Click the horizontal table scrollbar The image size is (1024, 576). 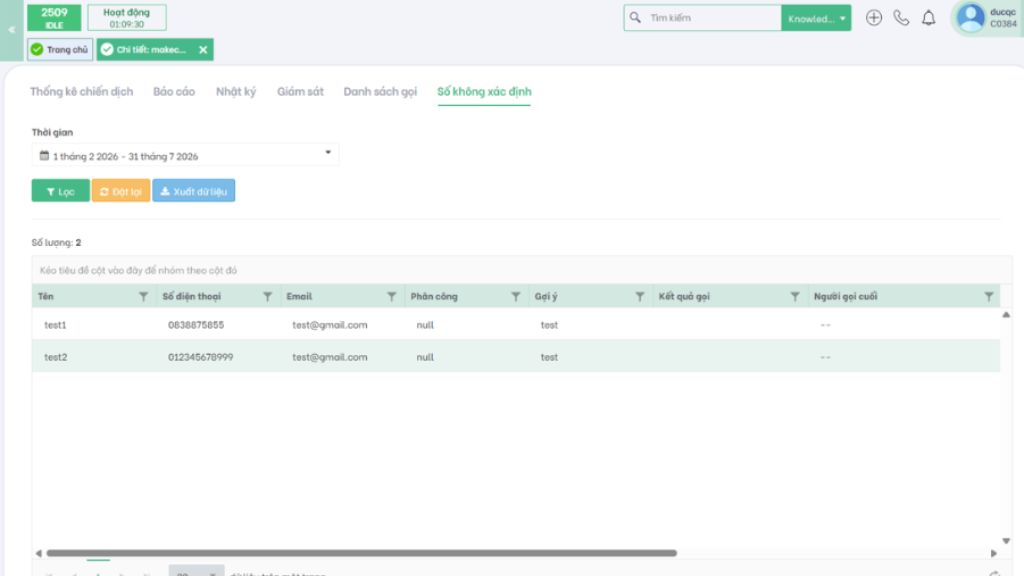pyautogui.click(x=361, y=553)
